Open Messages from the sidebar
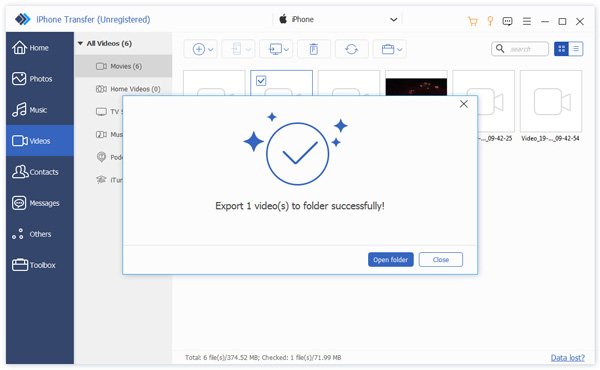 pos(39,203)
